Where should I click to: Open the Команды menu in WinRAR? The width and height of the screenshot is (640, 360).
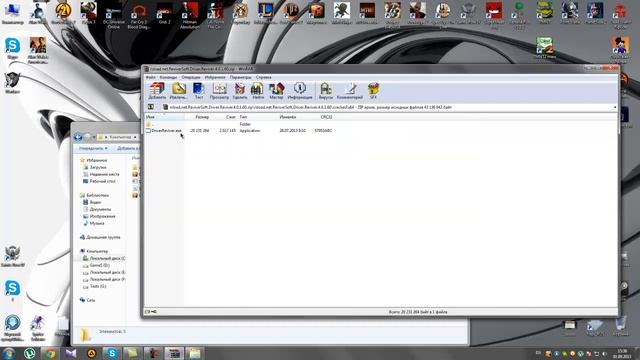coord(168,77)
